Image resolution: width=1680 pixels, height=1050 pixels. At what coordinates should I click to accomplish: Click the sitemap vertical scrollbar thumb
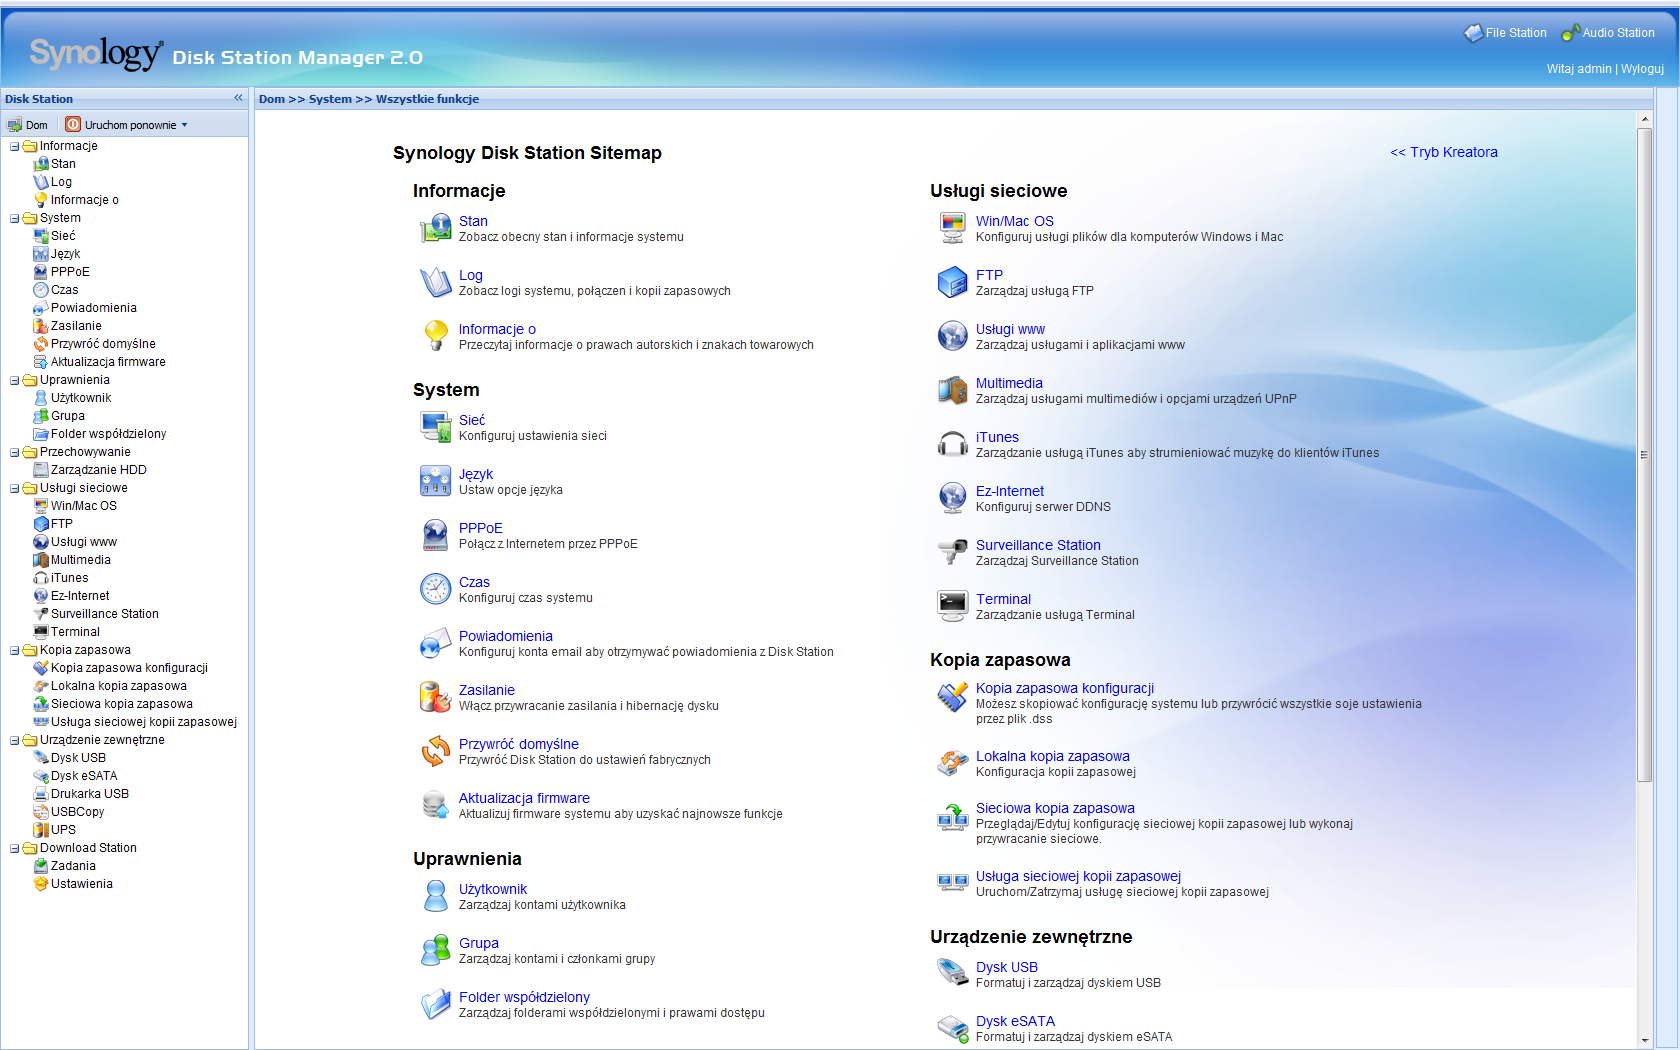click(1644, 455)
